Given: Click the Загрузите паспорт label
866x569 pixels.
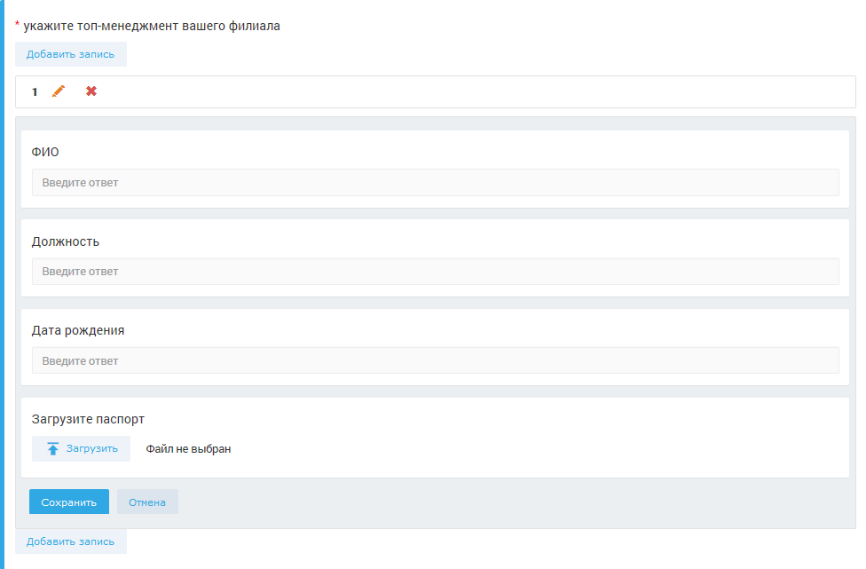Looking at the screenshot, I should 88,419.
